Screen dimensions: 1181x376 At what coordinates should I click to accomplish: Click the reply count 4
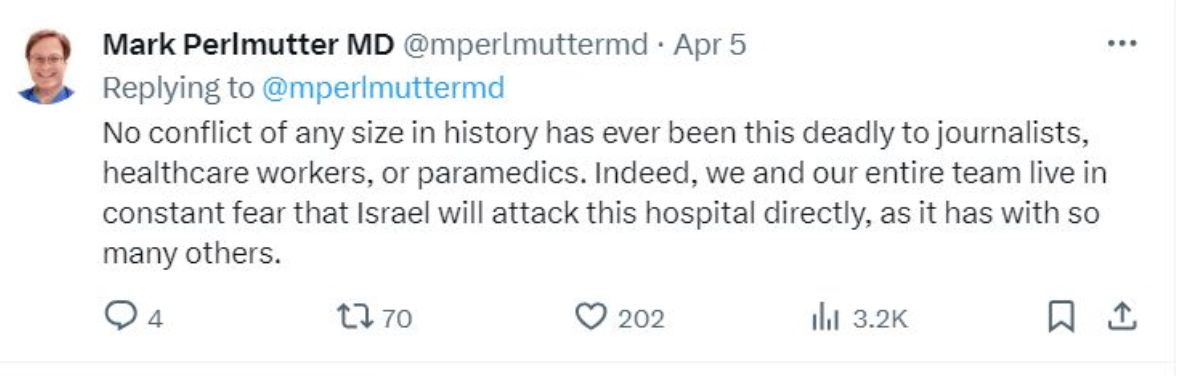coord(154,319)
